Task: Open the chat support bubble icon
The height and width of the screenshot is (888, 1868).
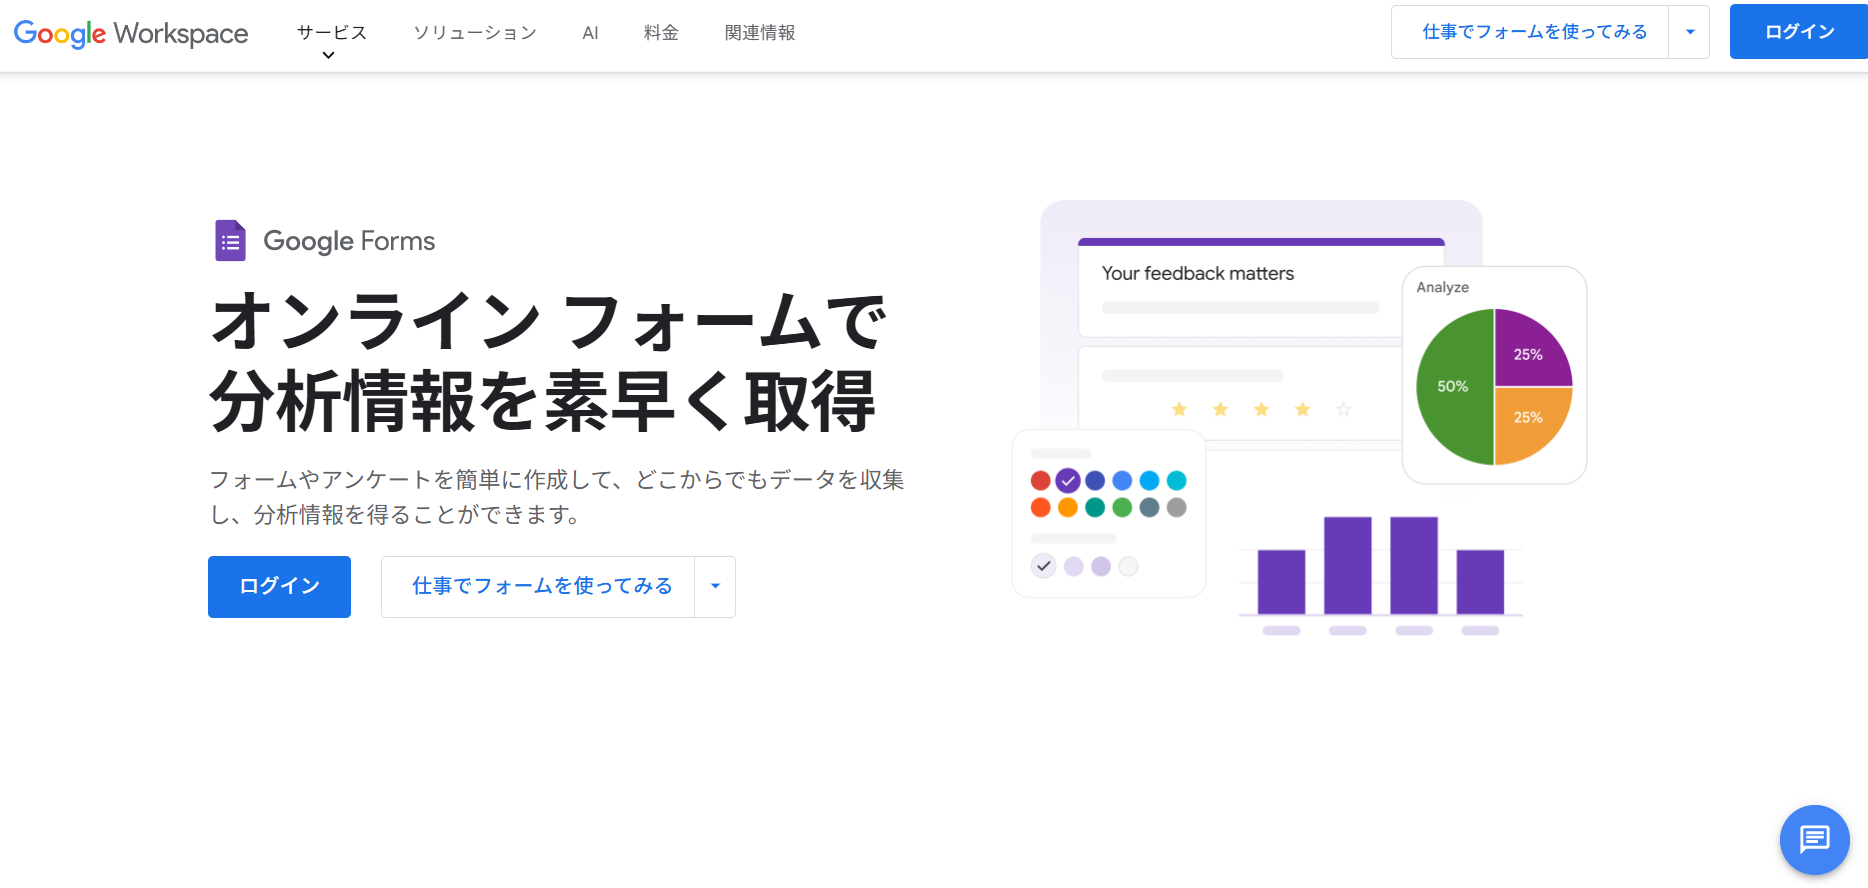Action: tap(1814, 839)
